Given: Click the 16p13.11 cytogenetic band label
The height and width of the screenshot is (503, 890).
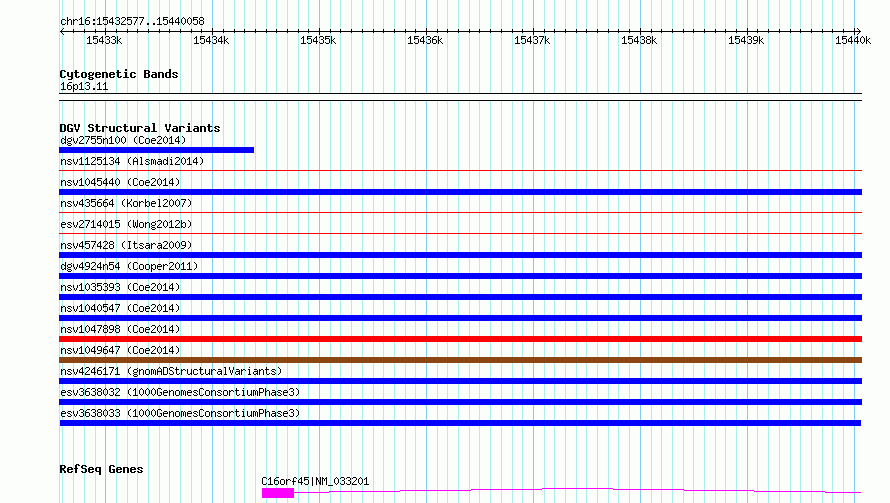Looking at the screenshot, I should [x=84, y=86].
